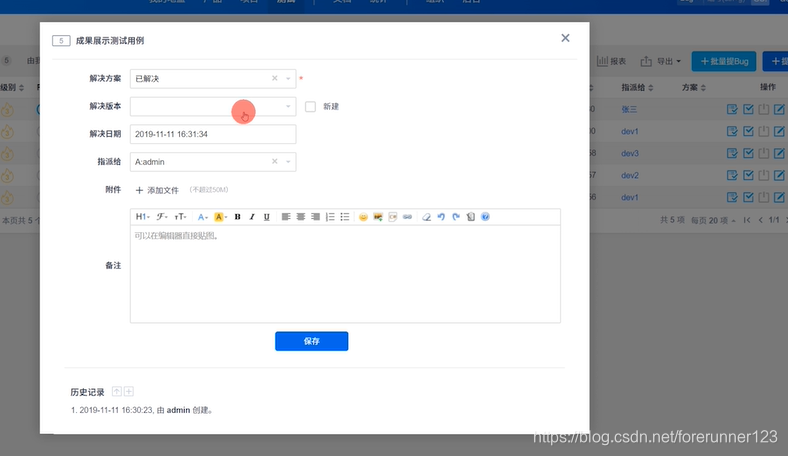Click the edit pencil icon in dev3 row
Screen dimensions: 788x456
click(x=779, y=153)
